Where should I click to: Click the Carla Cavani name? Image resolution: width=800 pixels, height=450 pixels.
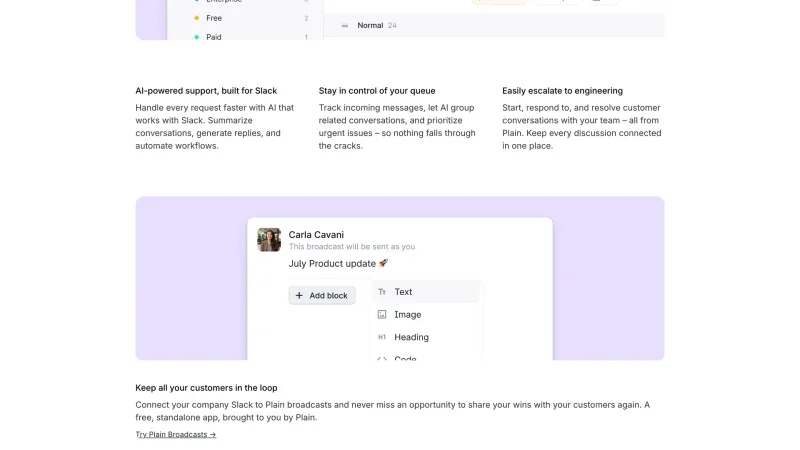click(x=316, y=235)
